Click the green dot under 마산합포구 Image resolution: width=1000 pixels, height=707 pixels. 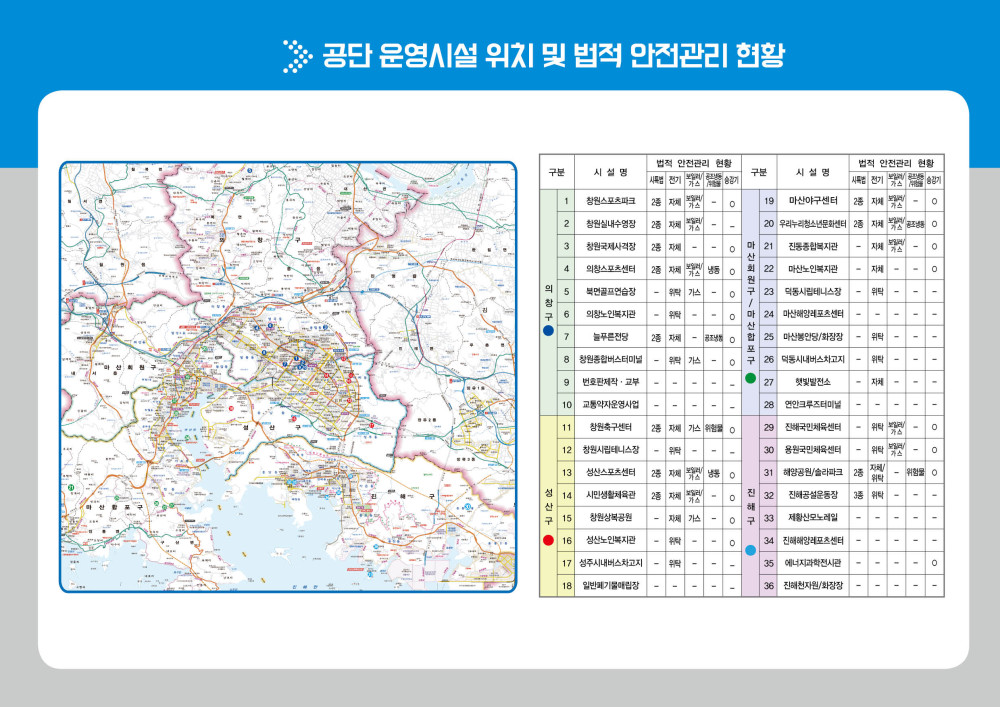750,378
